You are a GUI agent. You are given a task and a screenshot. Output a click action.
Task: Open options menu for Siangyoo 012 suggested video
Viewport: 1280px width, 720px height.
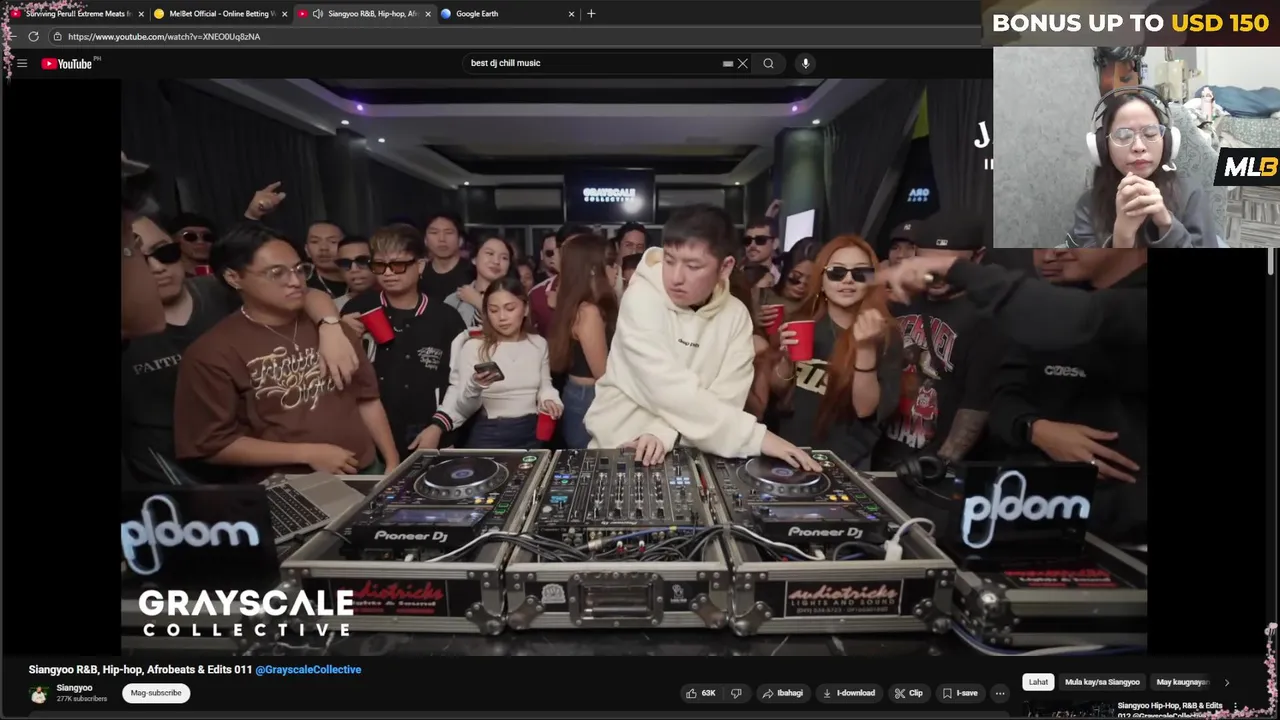[x=1236, y=706]
